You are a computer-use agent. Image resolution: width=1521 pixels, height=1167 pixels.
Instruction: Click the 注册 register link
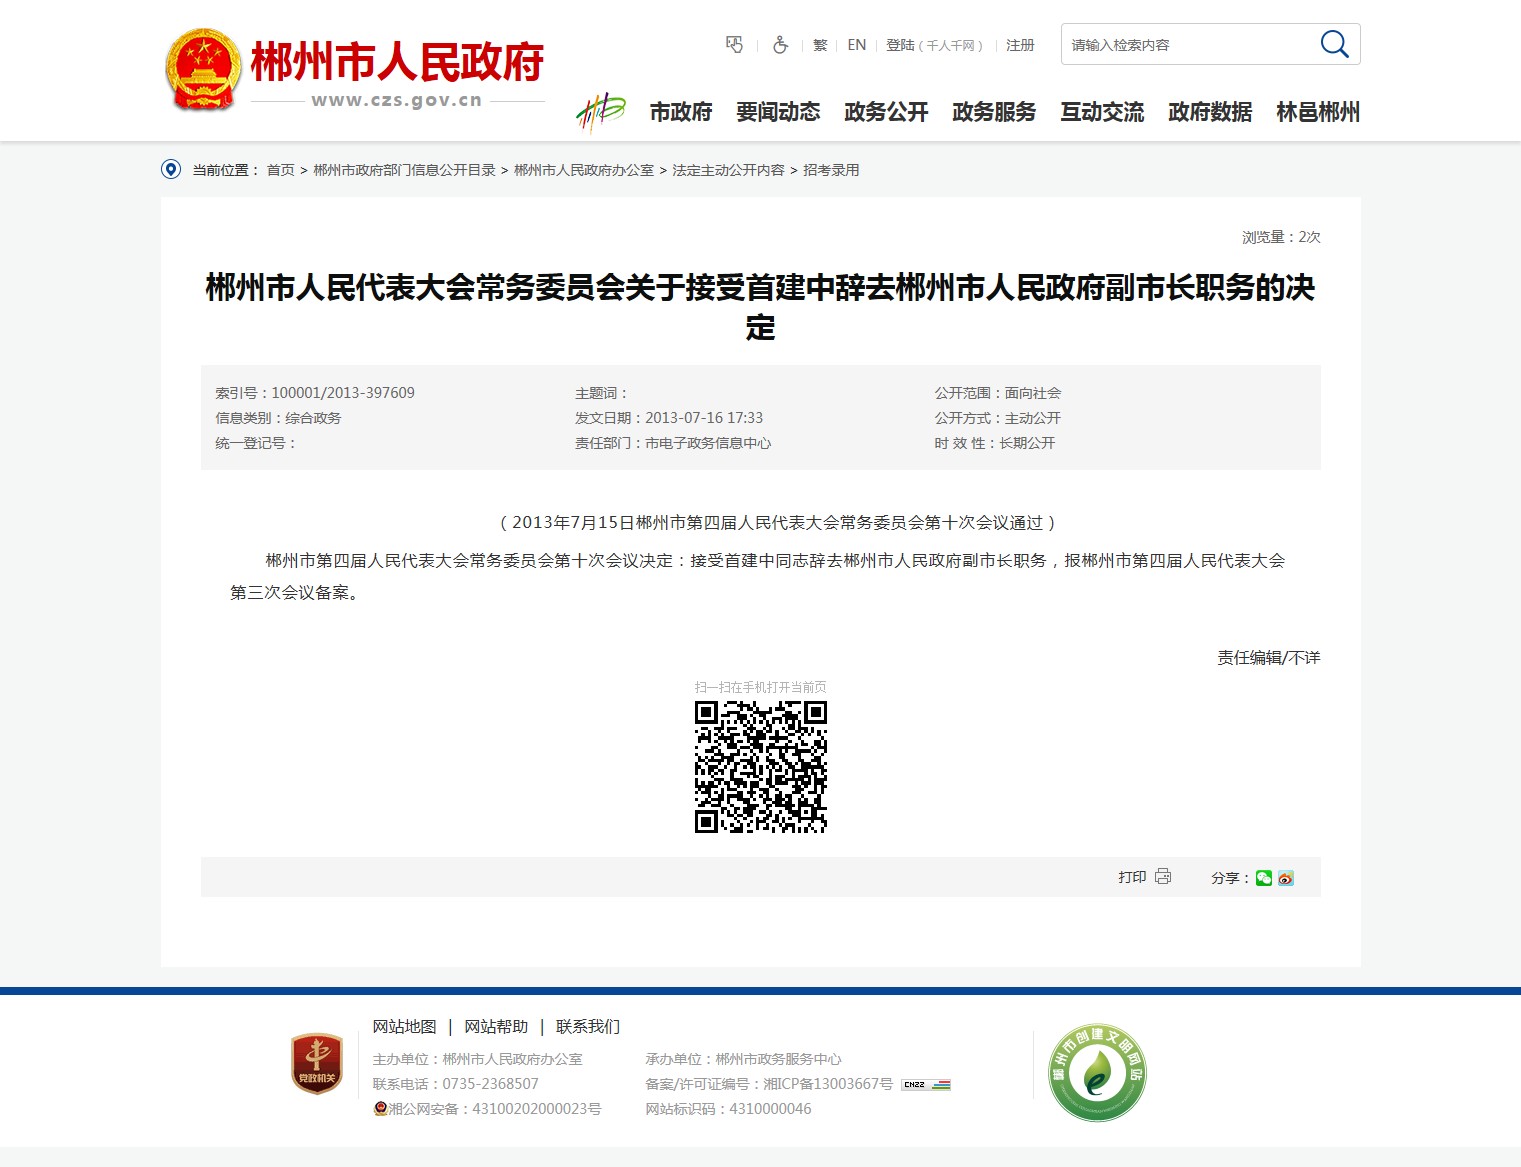(x=1020, y=45)
